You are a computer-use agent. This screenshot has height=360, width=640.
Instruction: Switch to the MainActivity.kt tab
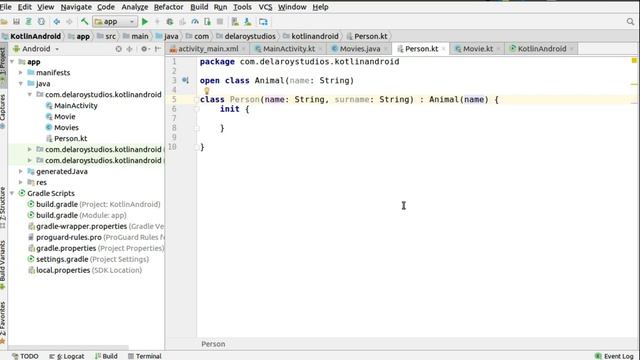(x=289, y=49)
